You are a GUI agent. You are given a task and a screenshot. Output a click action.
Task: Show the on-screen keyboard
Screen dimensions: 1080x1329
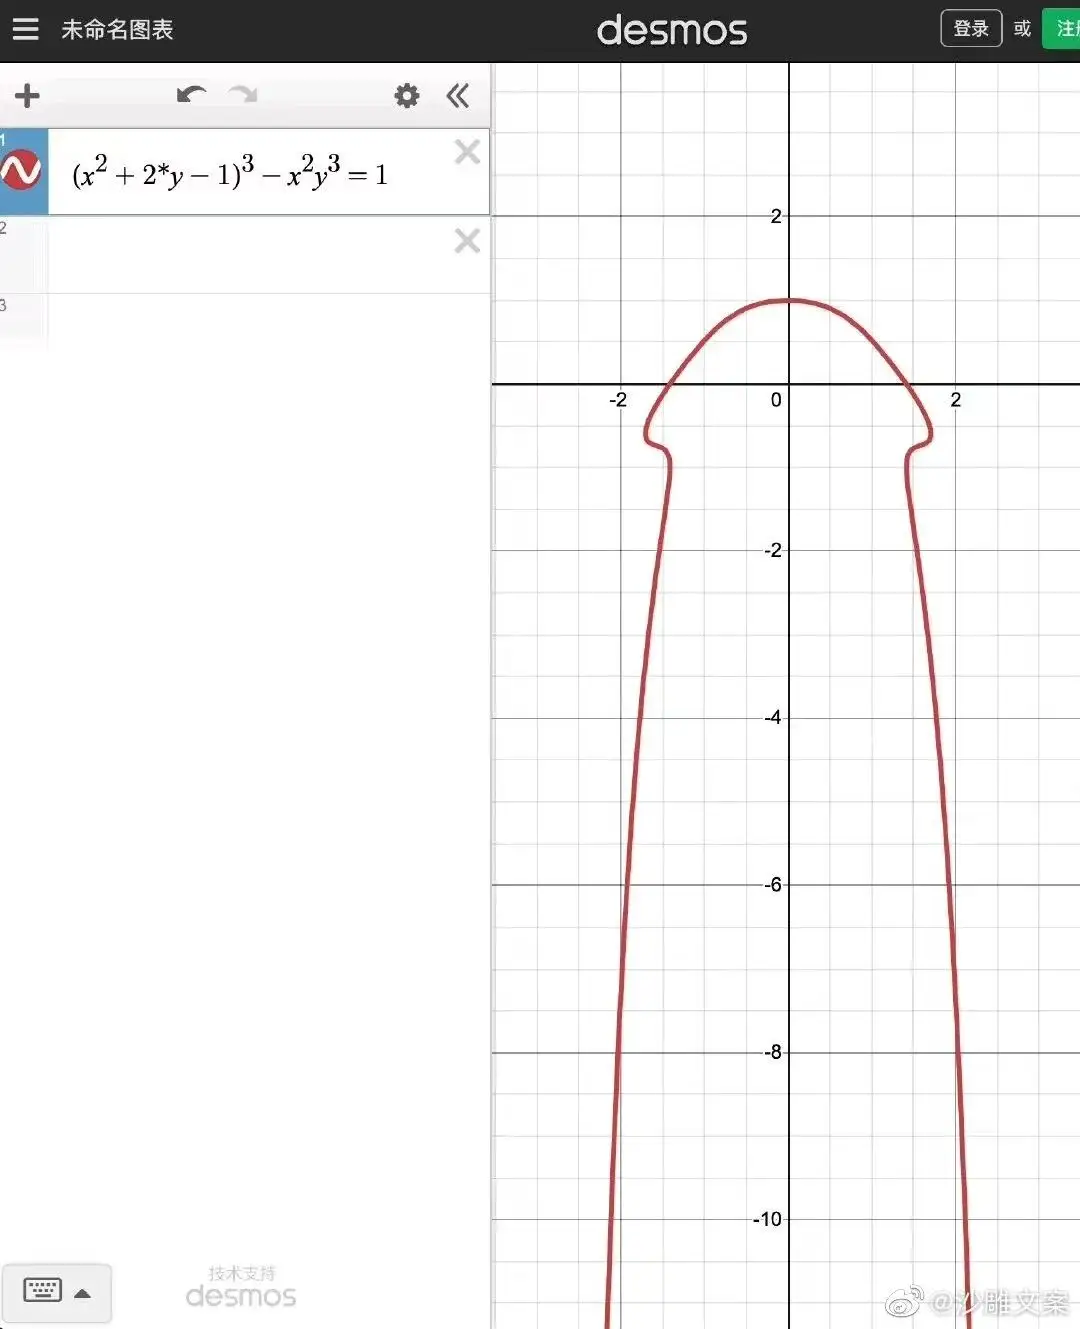point(42,1291)
